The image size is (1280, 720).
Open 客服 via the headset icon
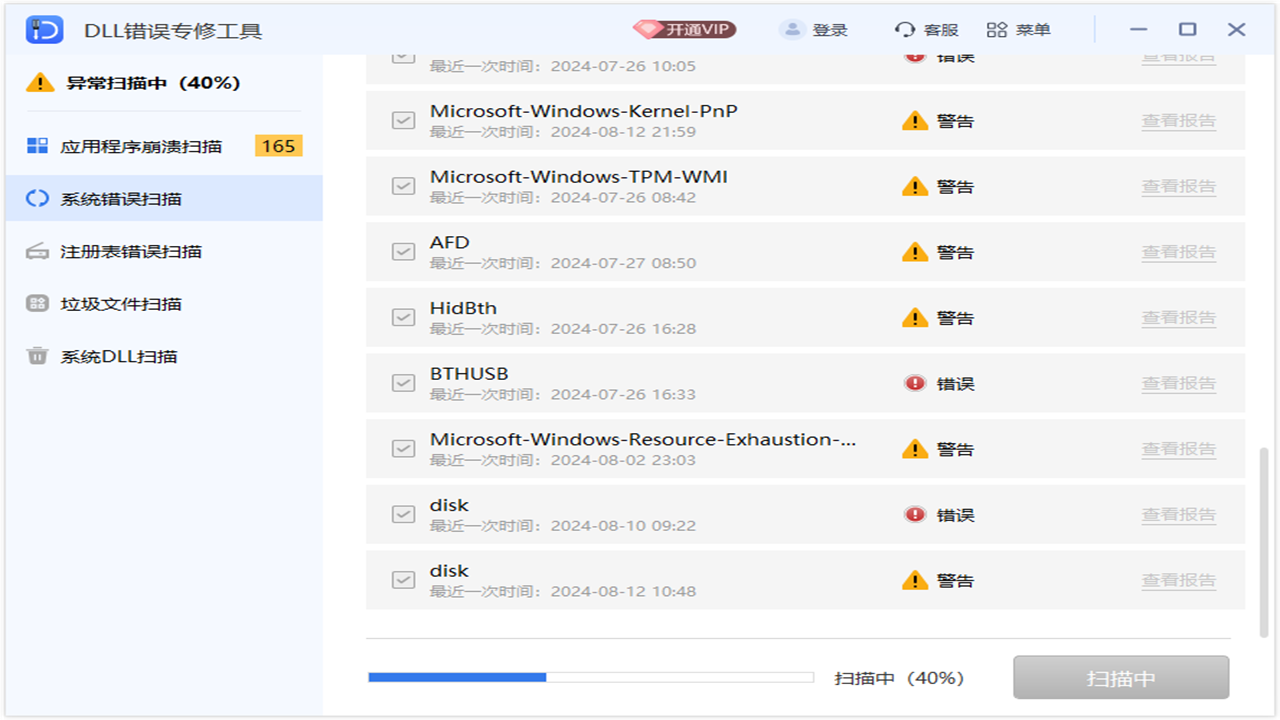coord(905,30)
